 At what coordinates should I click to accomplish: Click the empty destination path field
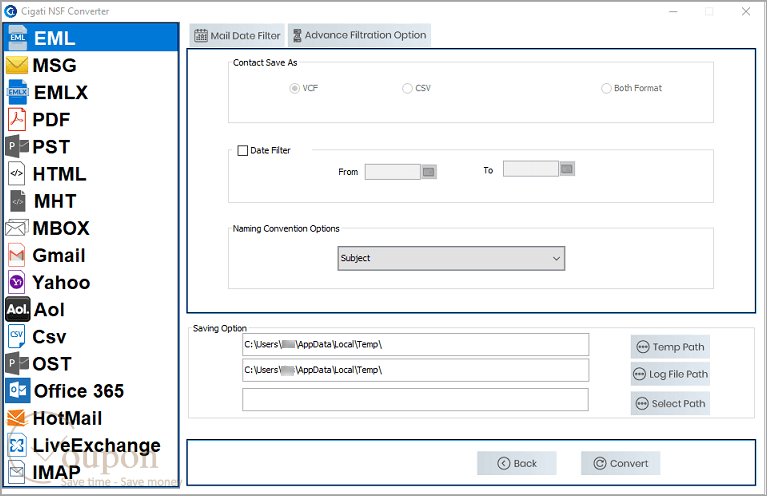point(415,400)
